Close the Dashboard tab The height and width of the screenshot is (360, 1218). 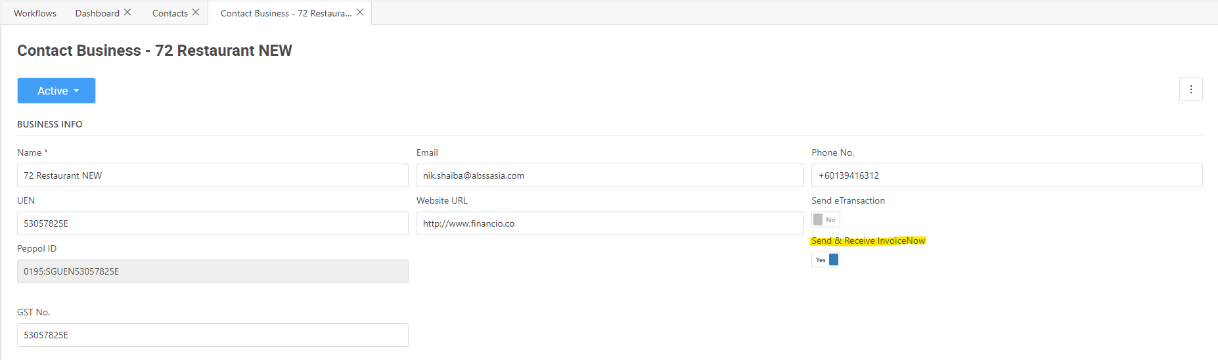click(127, 13)
